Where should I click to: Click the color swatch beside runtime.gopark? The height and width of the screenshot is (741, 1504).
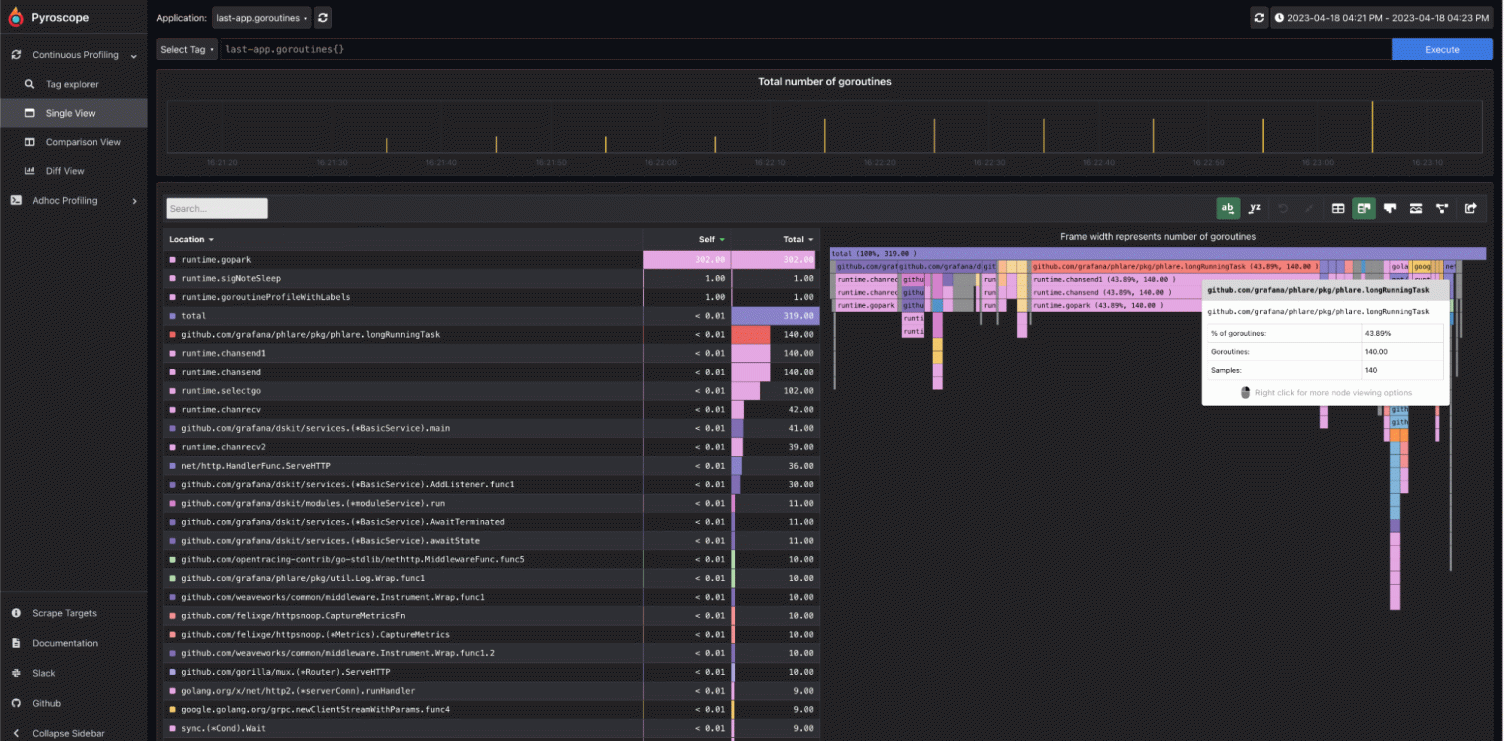[x=173, y=259]
